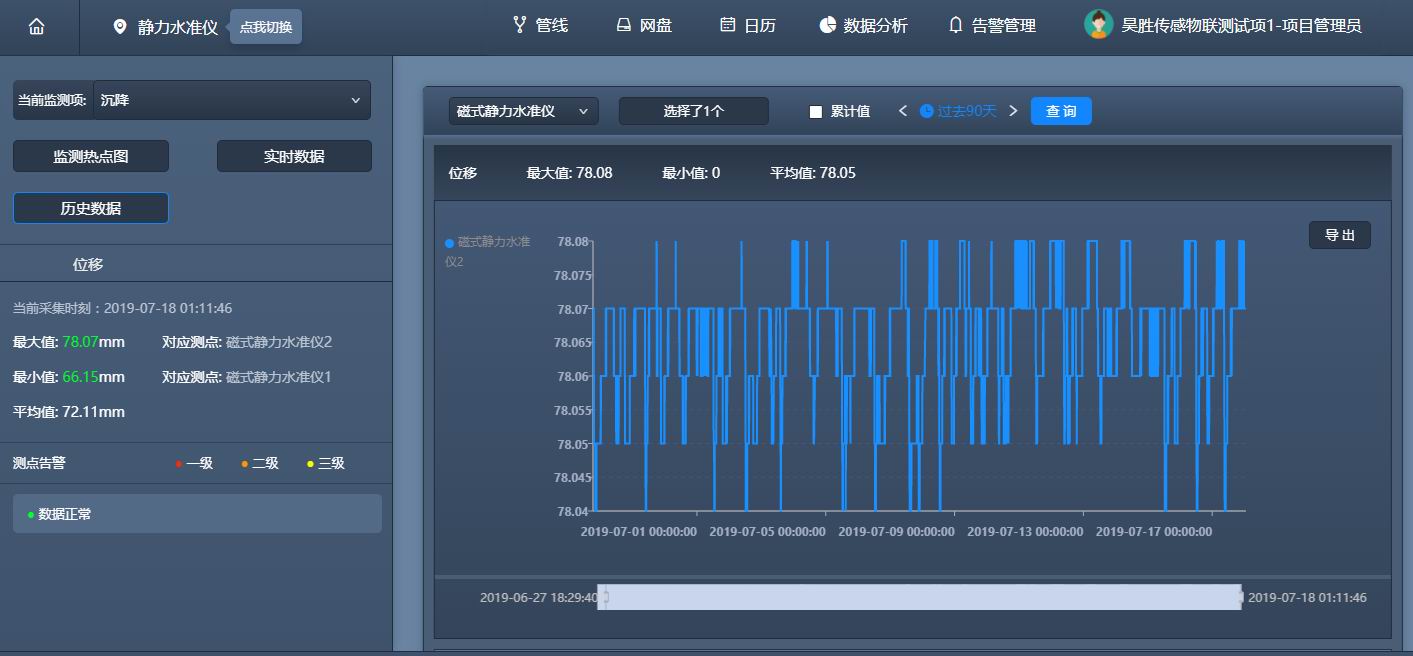This screenshot has height=656, width=1413.
Task: Open the 磁式静力水准仪 device type dropdown
Action: (523, 111)
